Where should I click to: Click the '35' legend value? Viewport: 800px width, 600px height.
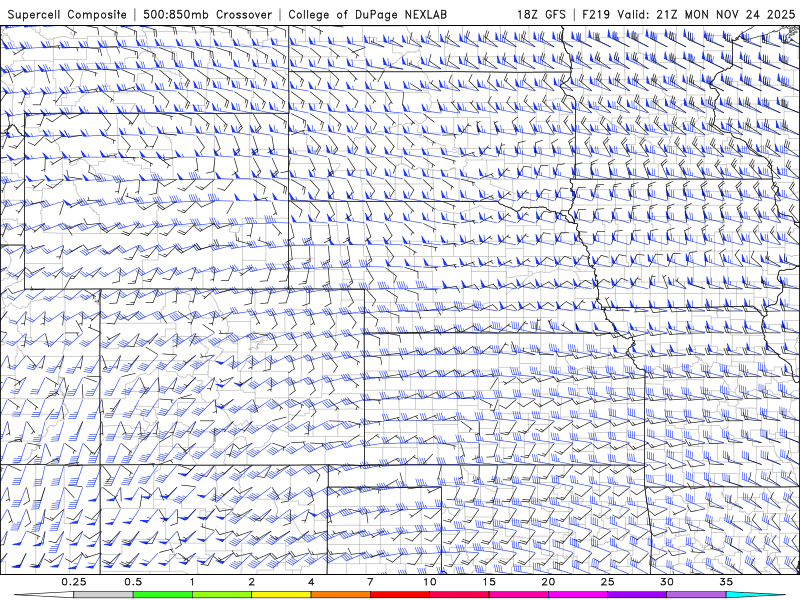pos(726,582)
